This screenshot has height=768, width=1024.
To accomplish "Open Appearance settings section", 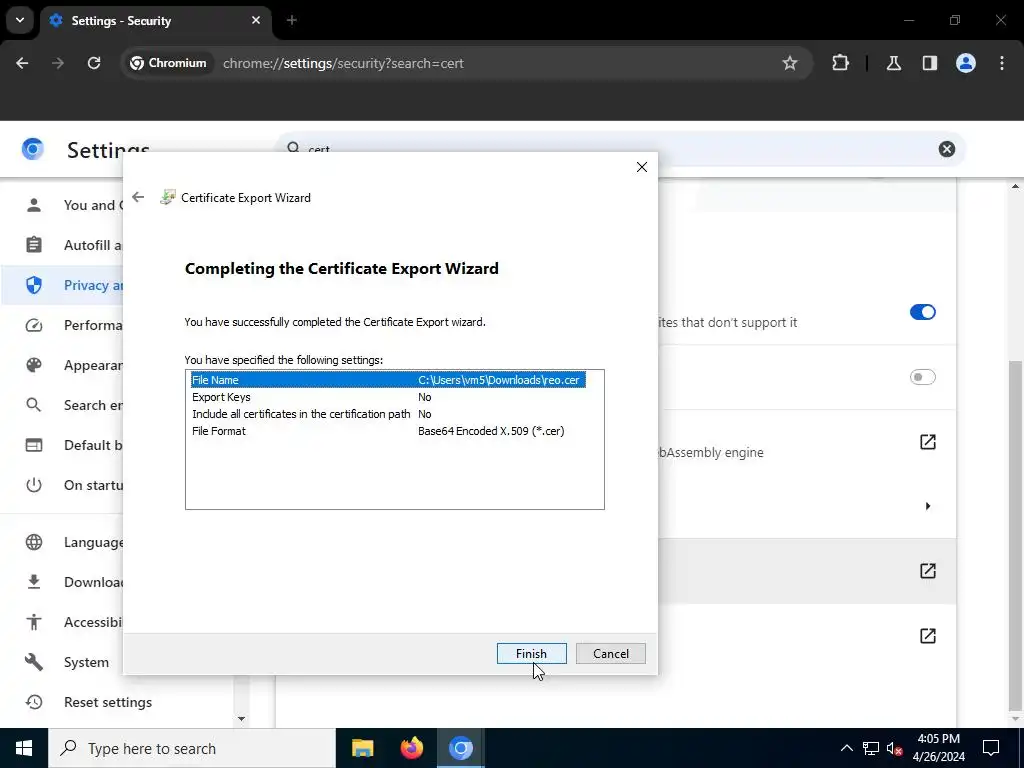I will pos(62,365).
